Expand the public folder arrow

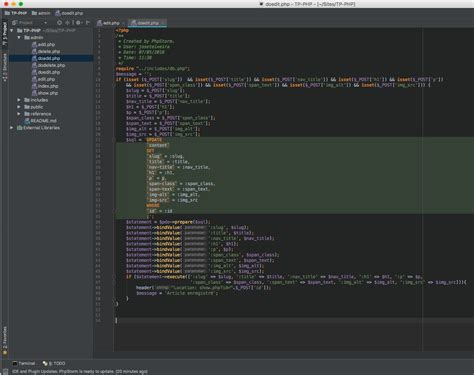pos(19,107)
